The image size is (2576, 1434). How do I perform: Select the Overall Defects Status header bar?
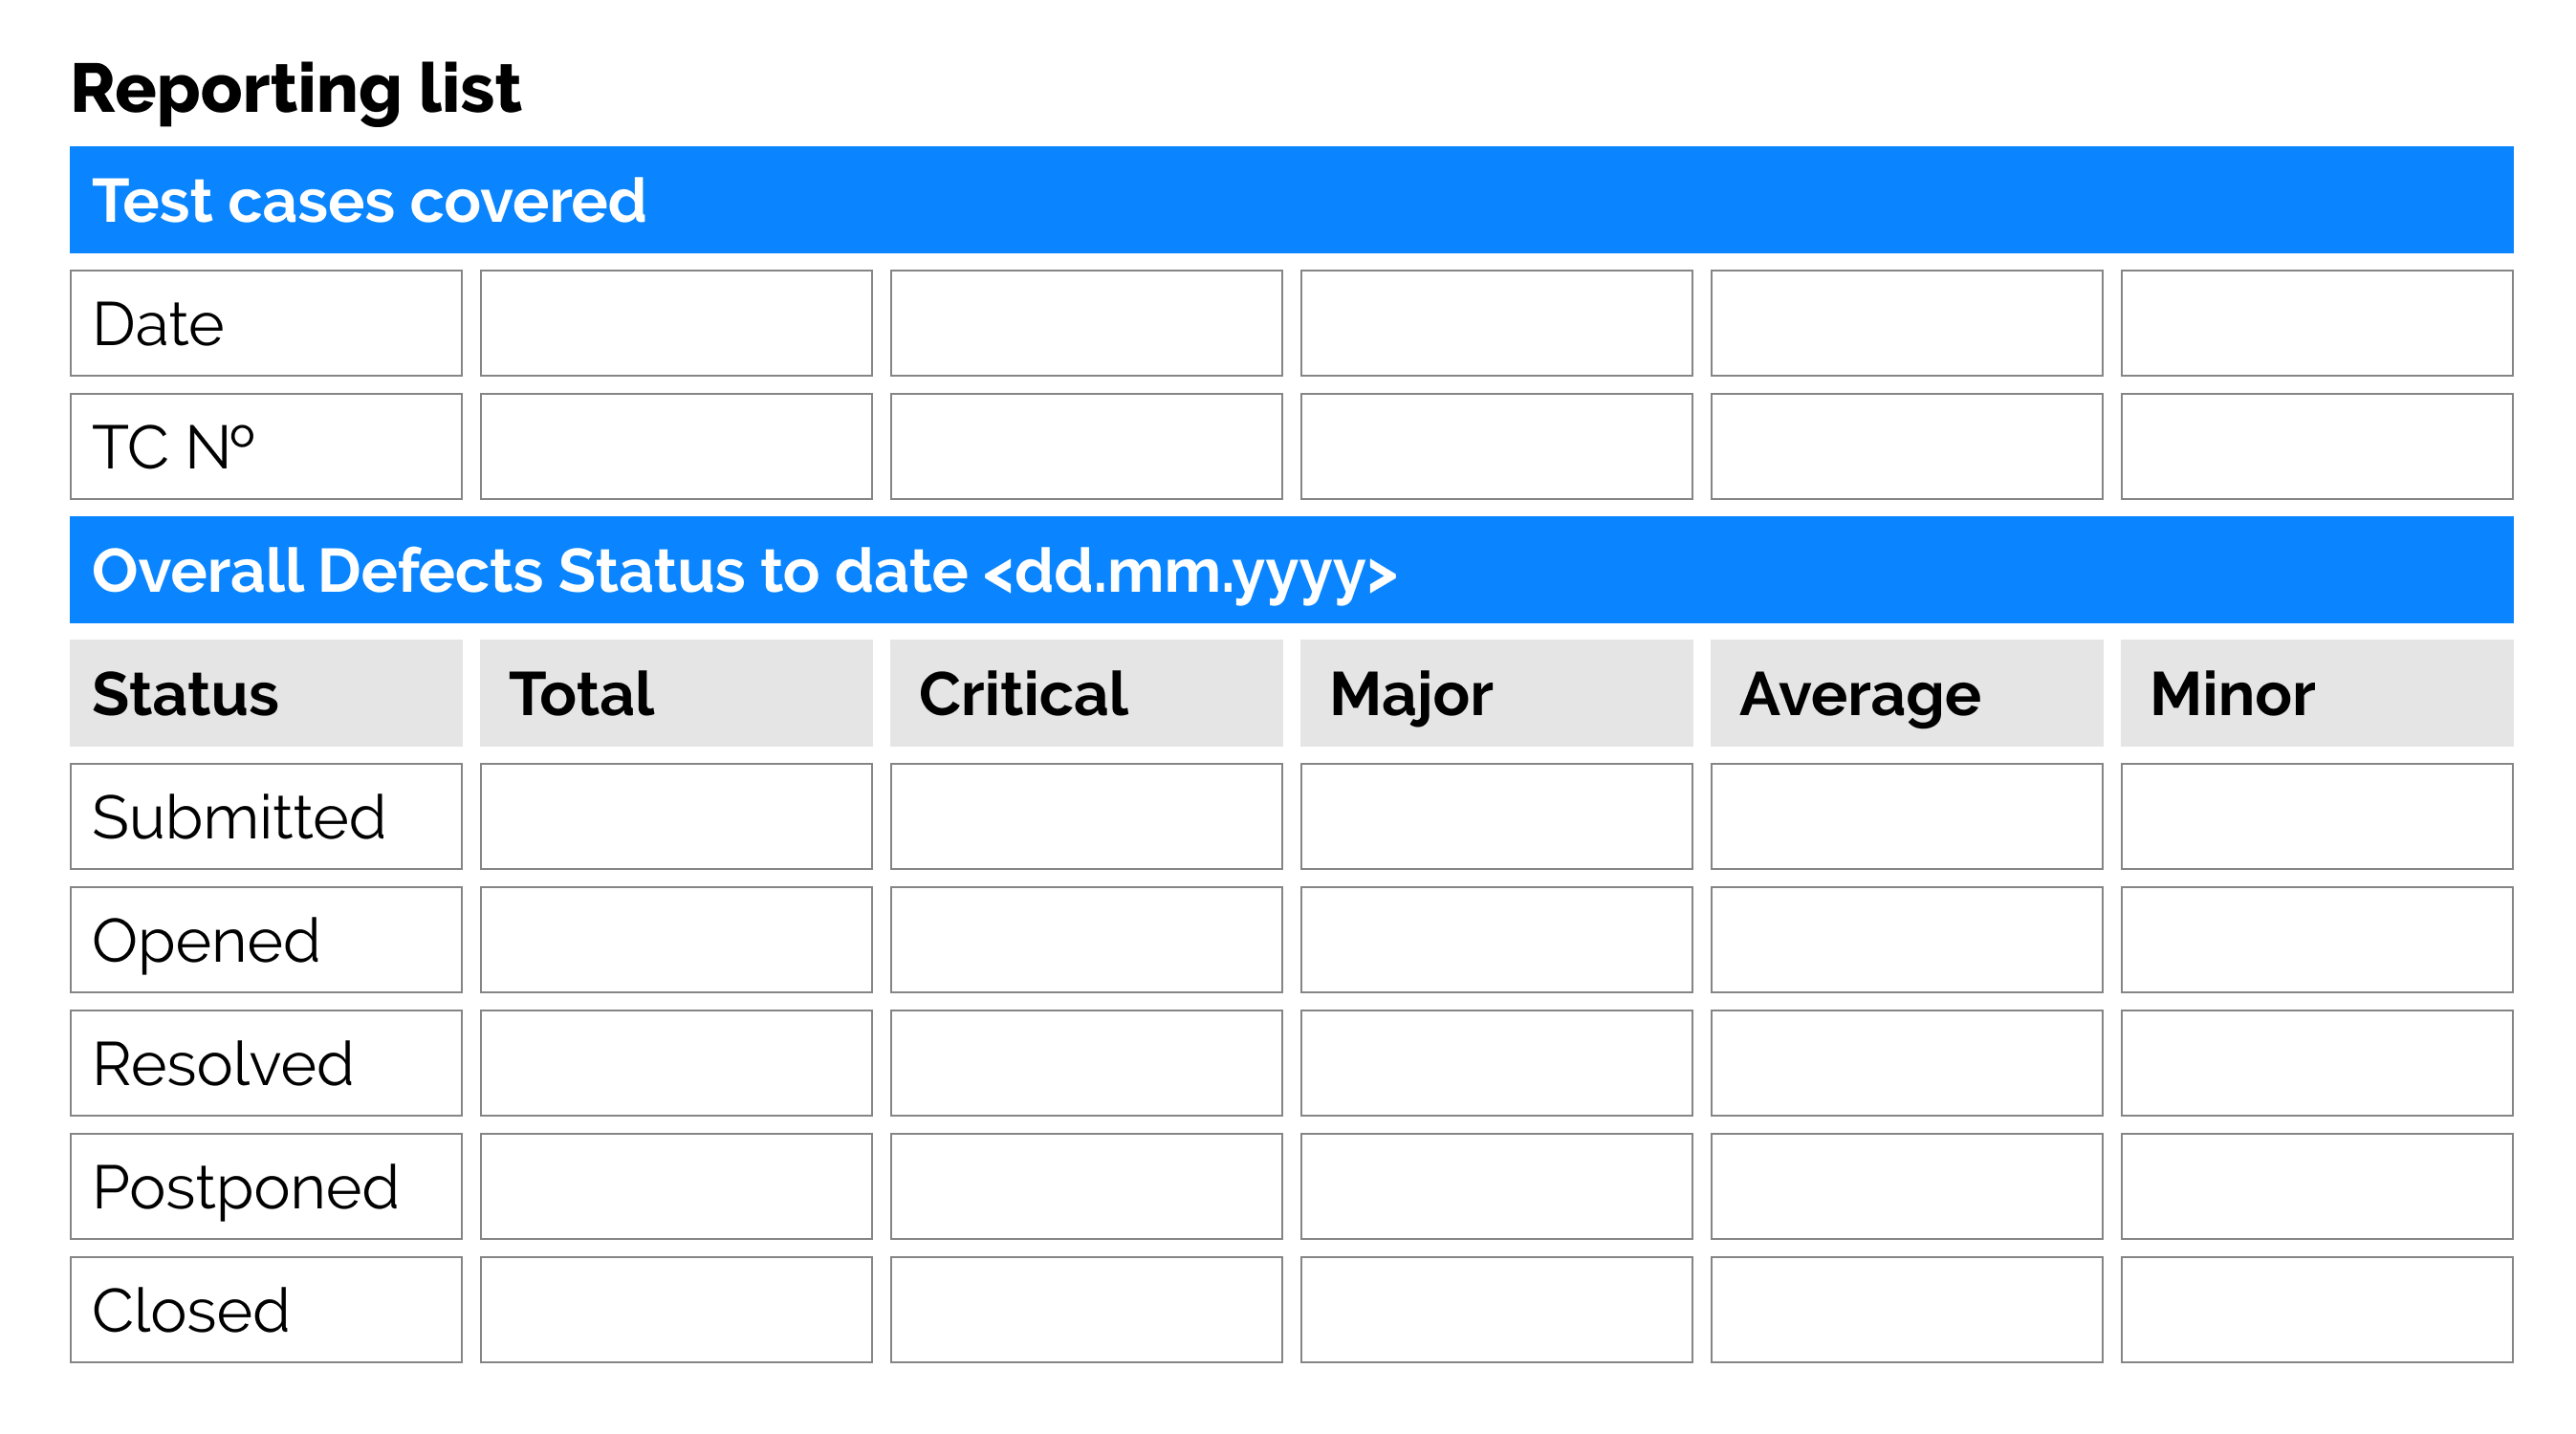(1290, 570)
